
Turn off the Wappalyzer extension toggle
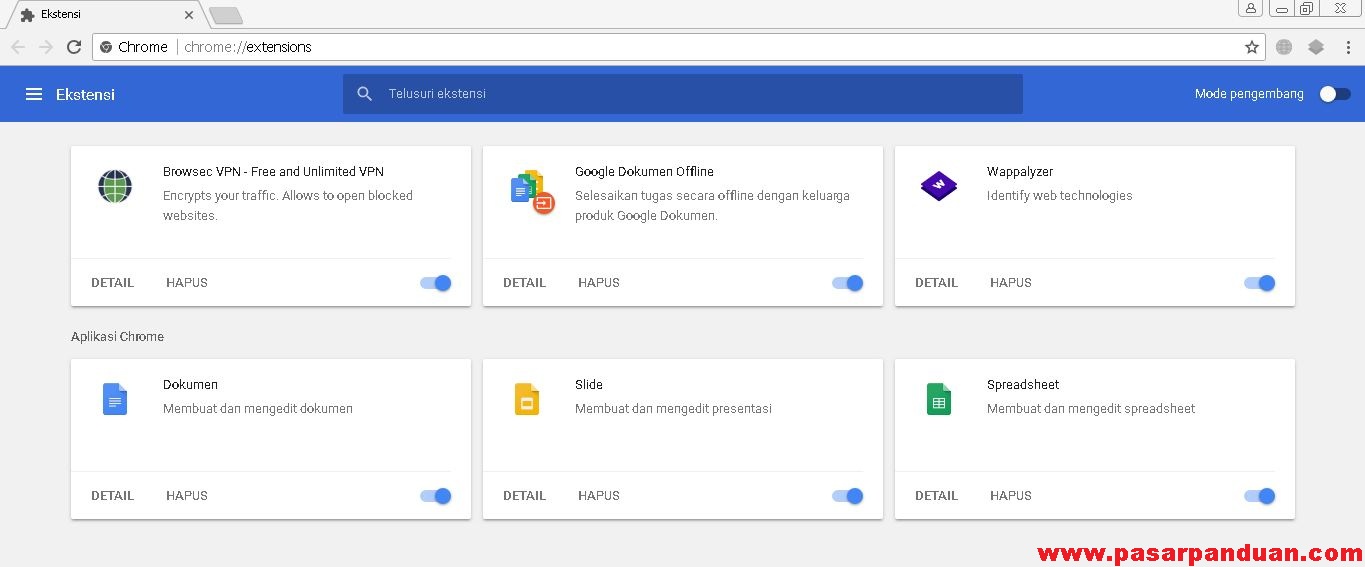(x=1260, y=283)
